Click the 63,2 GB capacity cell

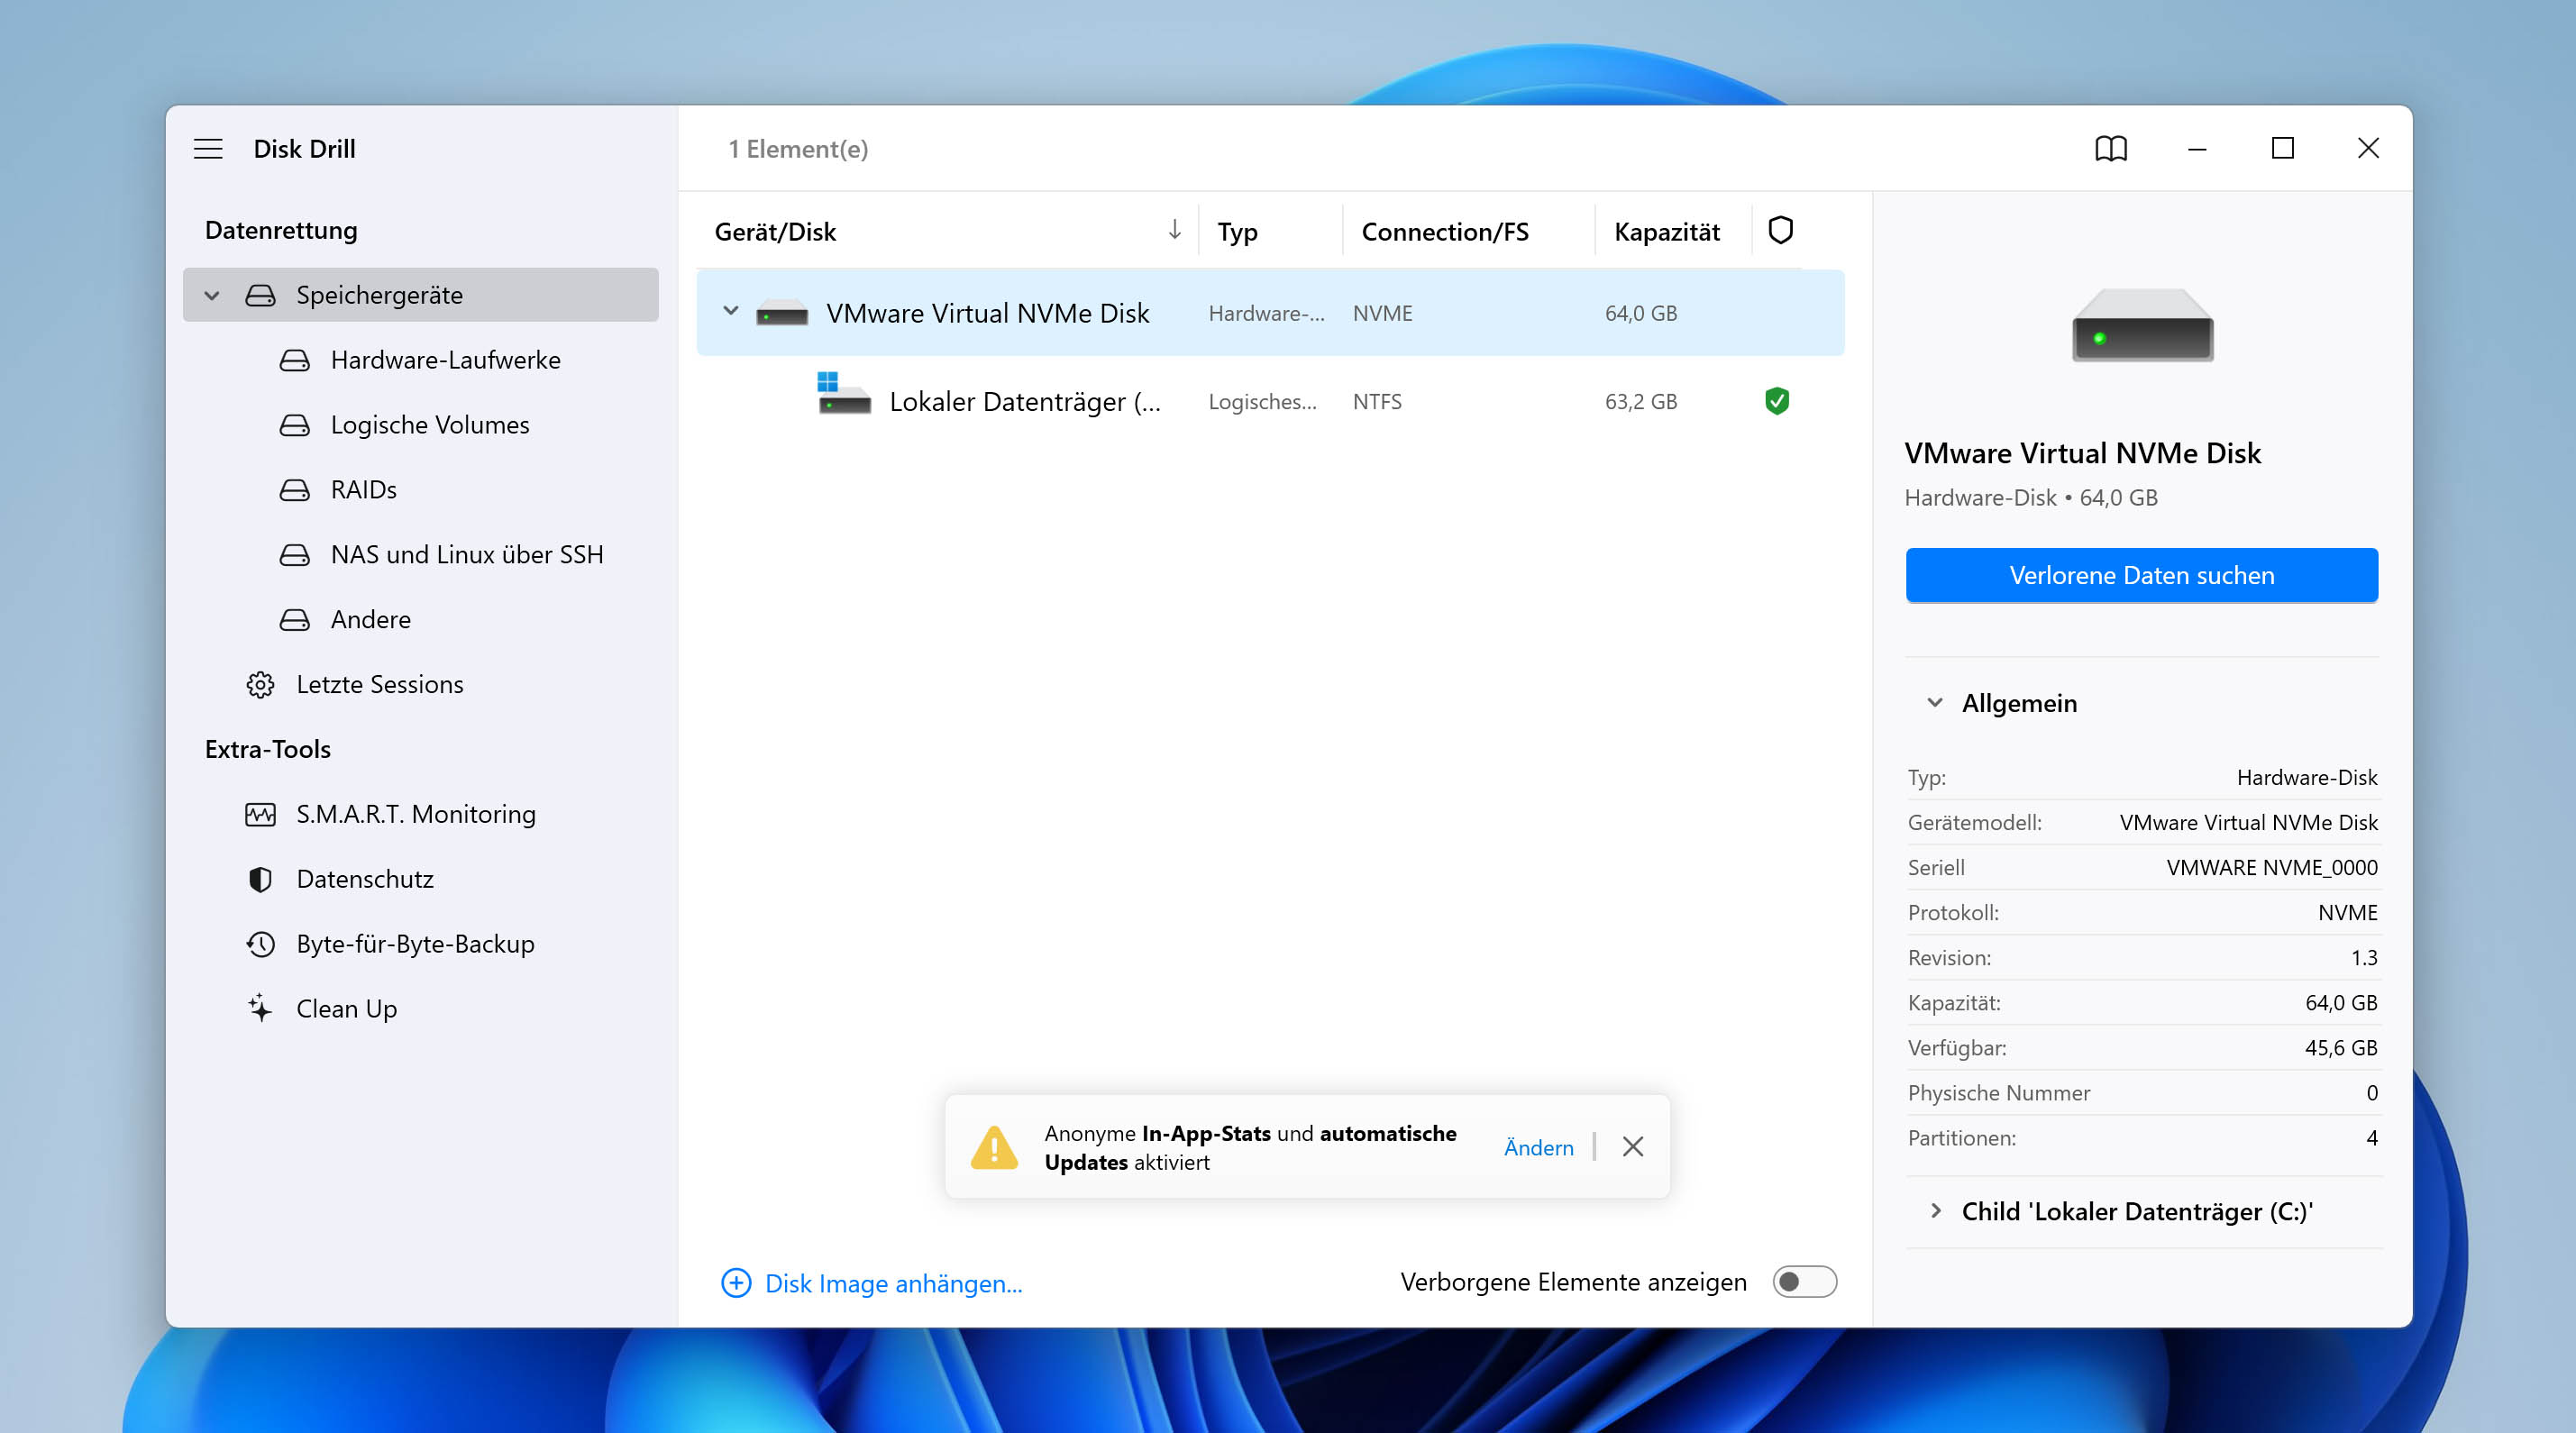[x=1641, y=401]
